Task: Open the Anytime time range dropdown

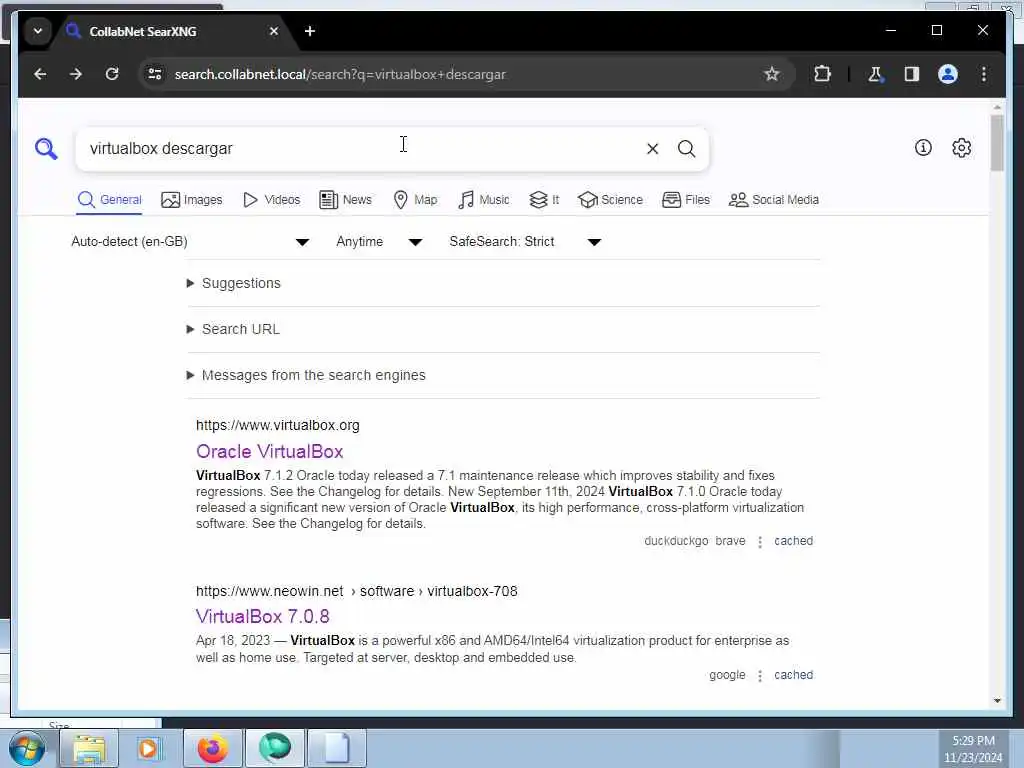Action: (x=379, y=242)
